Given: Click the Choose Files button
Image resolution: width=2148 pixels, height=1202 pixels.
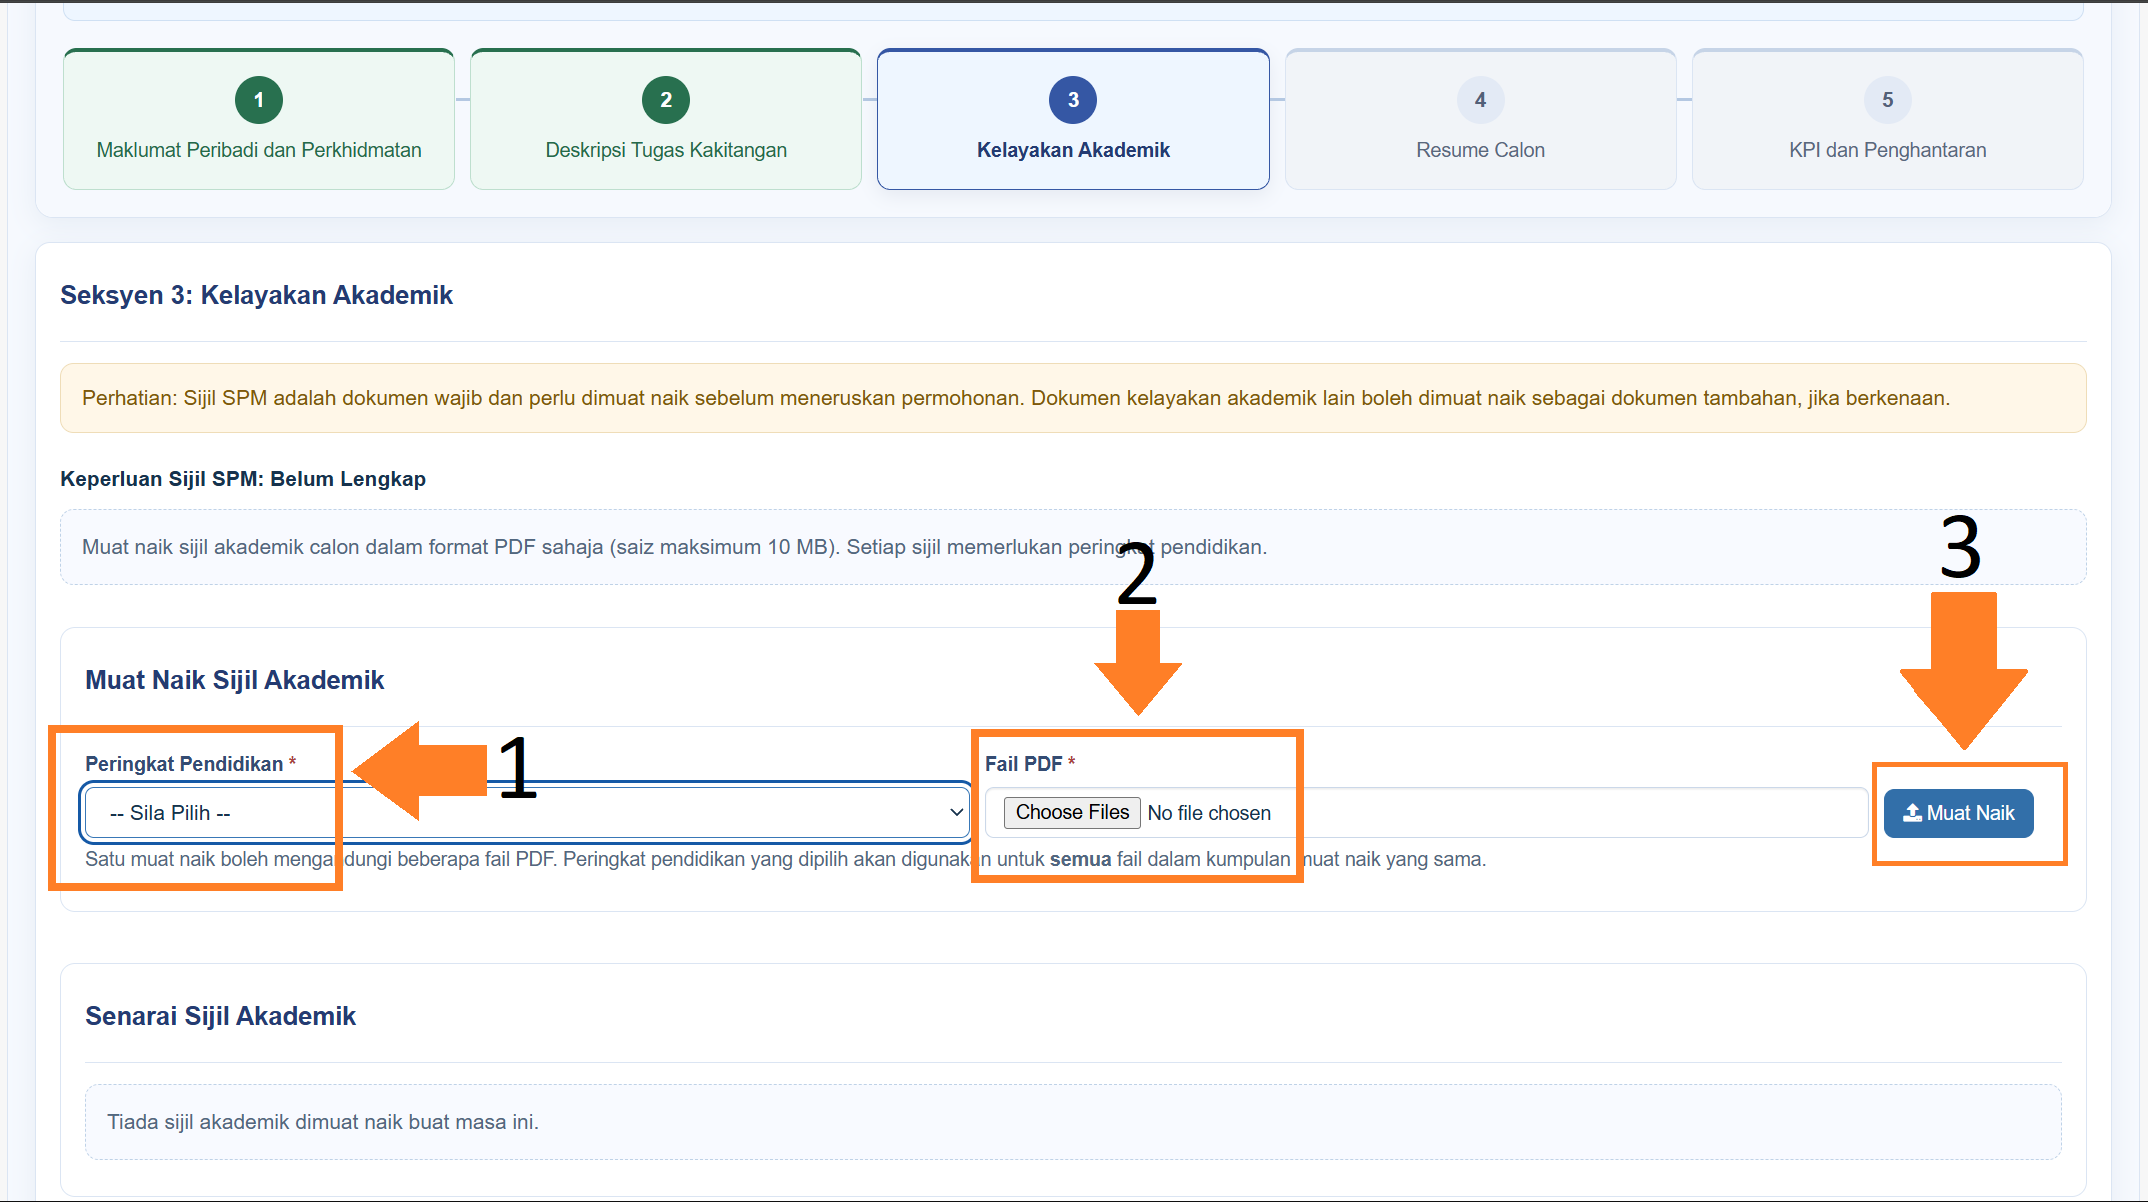Looking at the screenshot, I should pyautogui.click(x=1072, y=812).
